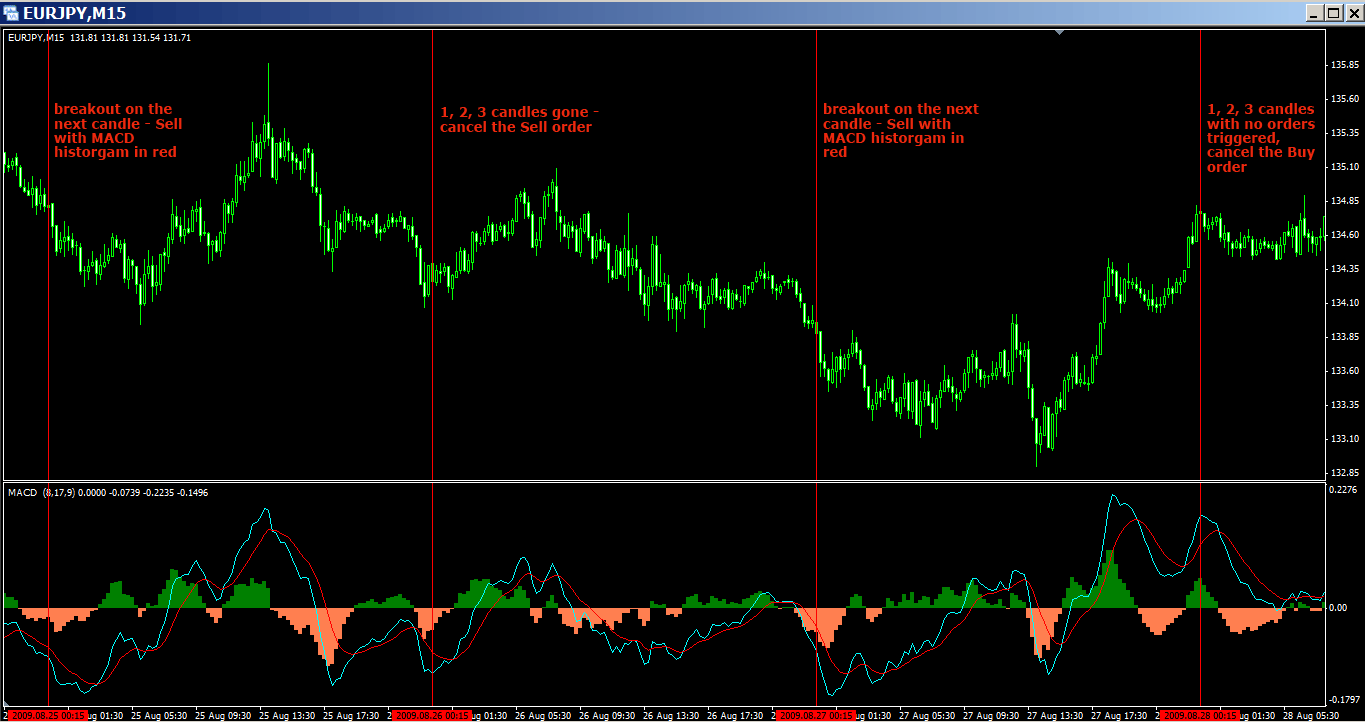Select the 2009.08.28 00:15 date marker

tap(1199, 715)
